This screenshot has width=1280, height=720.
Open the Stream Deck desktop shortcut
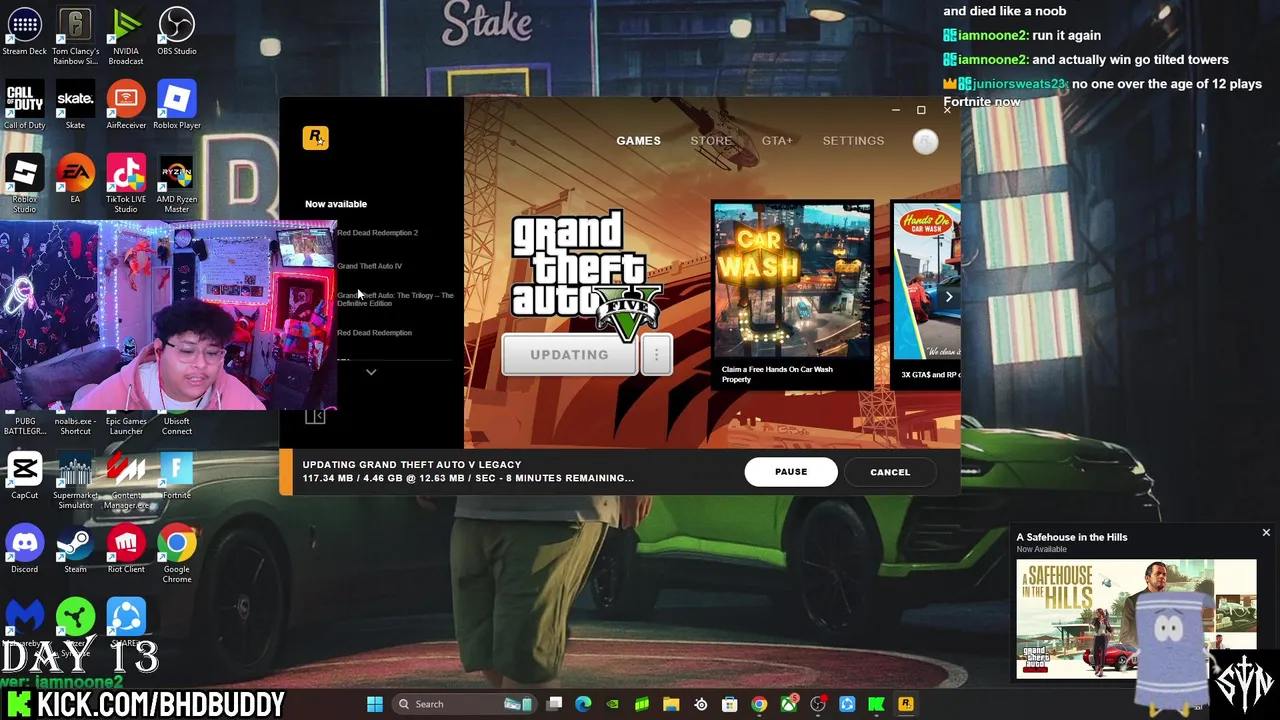click(x=24, y=32)
